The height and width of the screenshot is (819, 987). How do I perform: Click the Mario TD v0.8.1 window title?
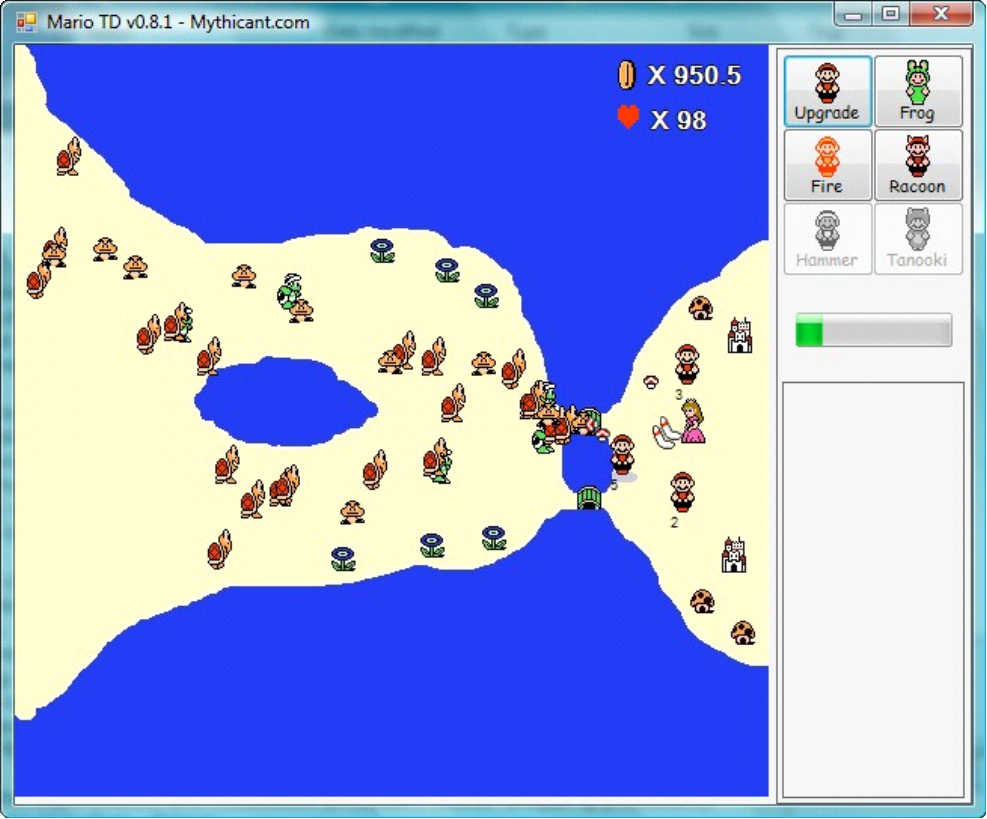178,23
